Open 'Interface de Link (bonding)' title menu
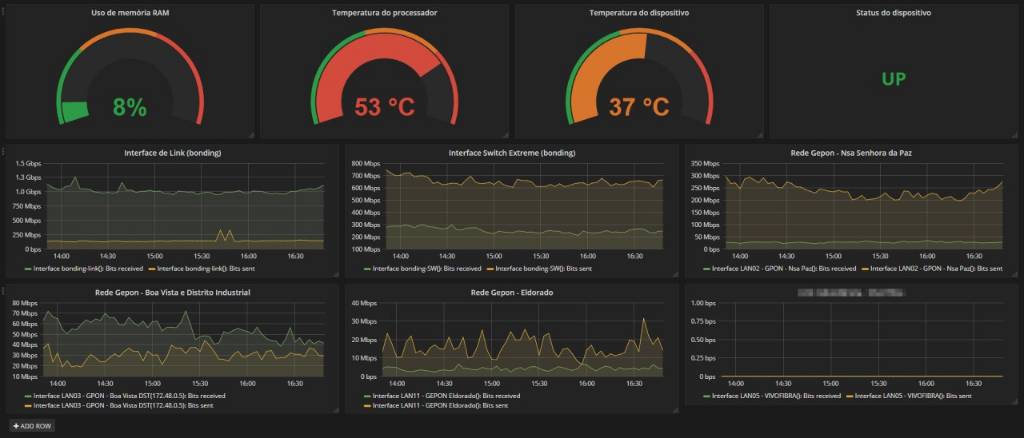The image size is (1024, 438). click(x=172, y=153)
